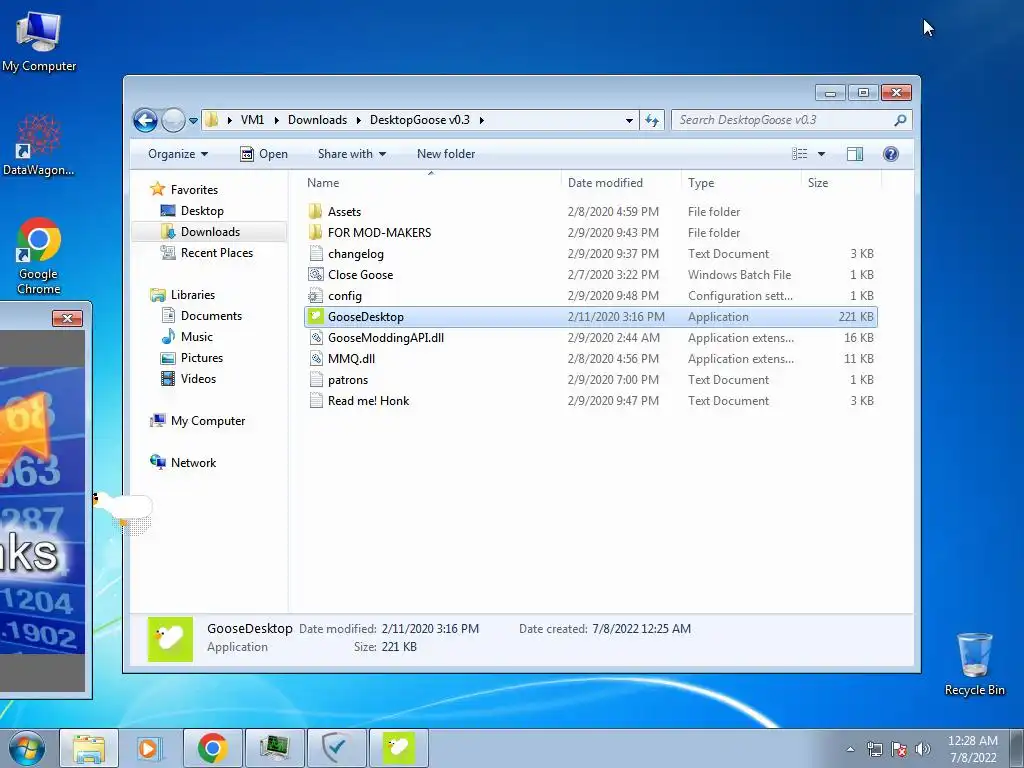This screenshot has width=1024, height=768.
Task: Click the Change your view icon
Action: pos(800,154)
